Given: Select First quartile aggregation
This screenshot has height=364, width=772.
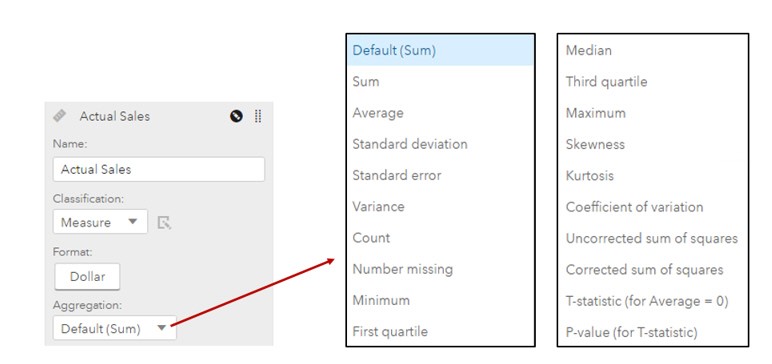Looking at the screenshot, I should tap(390, 331).
